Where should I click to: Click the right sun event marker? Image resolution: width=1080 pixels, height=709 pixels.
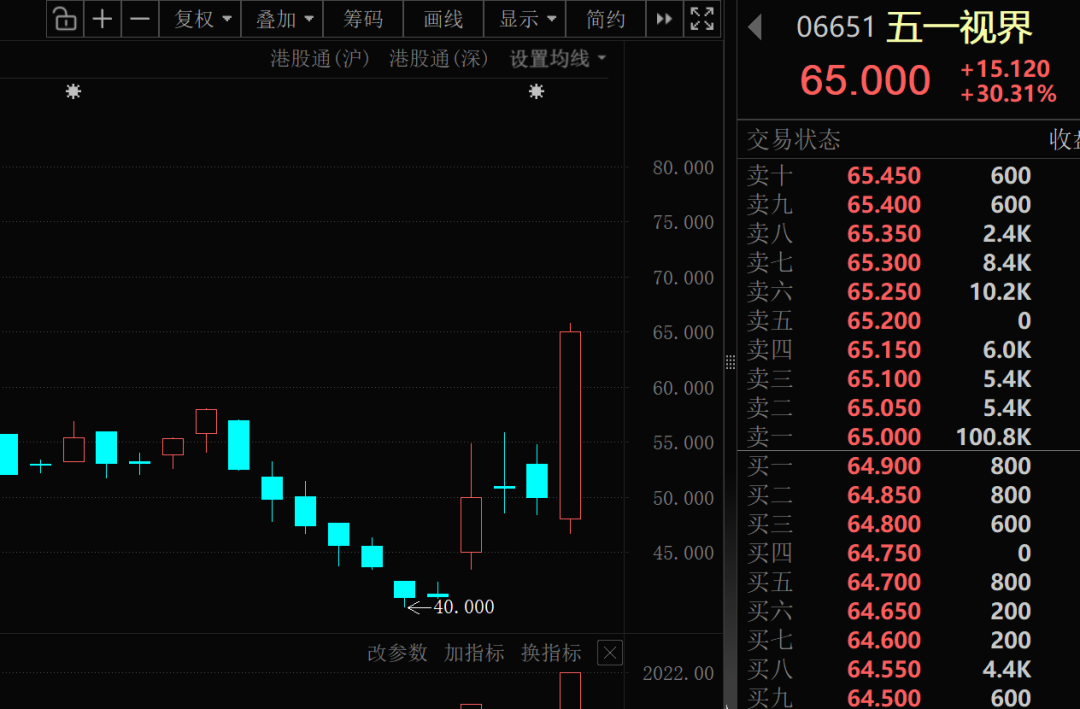pos(537,91)
